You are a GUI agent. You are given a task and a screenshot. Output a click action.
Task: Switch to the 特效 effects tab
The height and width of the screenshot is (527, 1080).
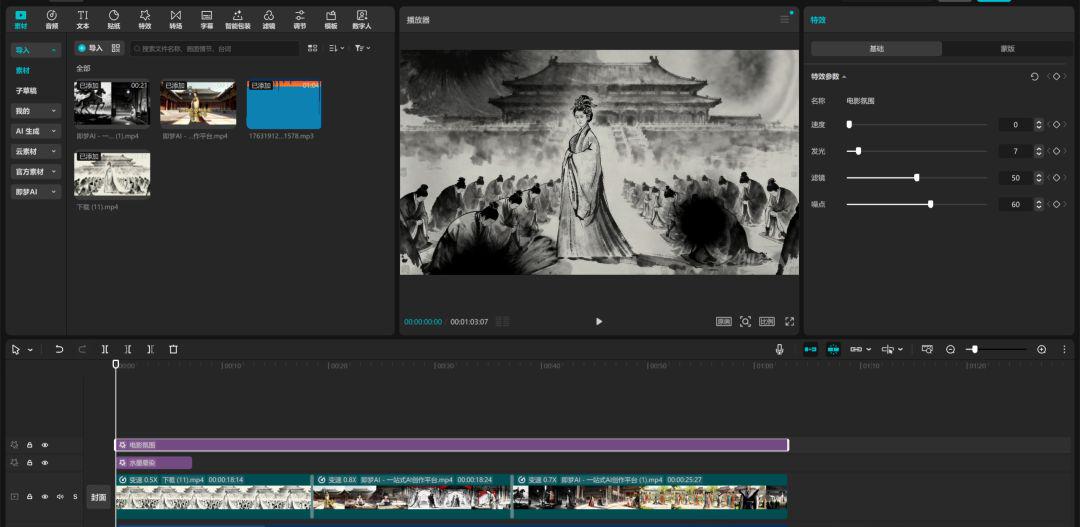(145, 19)
